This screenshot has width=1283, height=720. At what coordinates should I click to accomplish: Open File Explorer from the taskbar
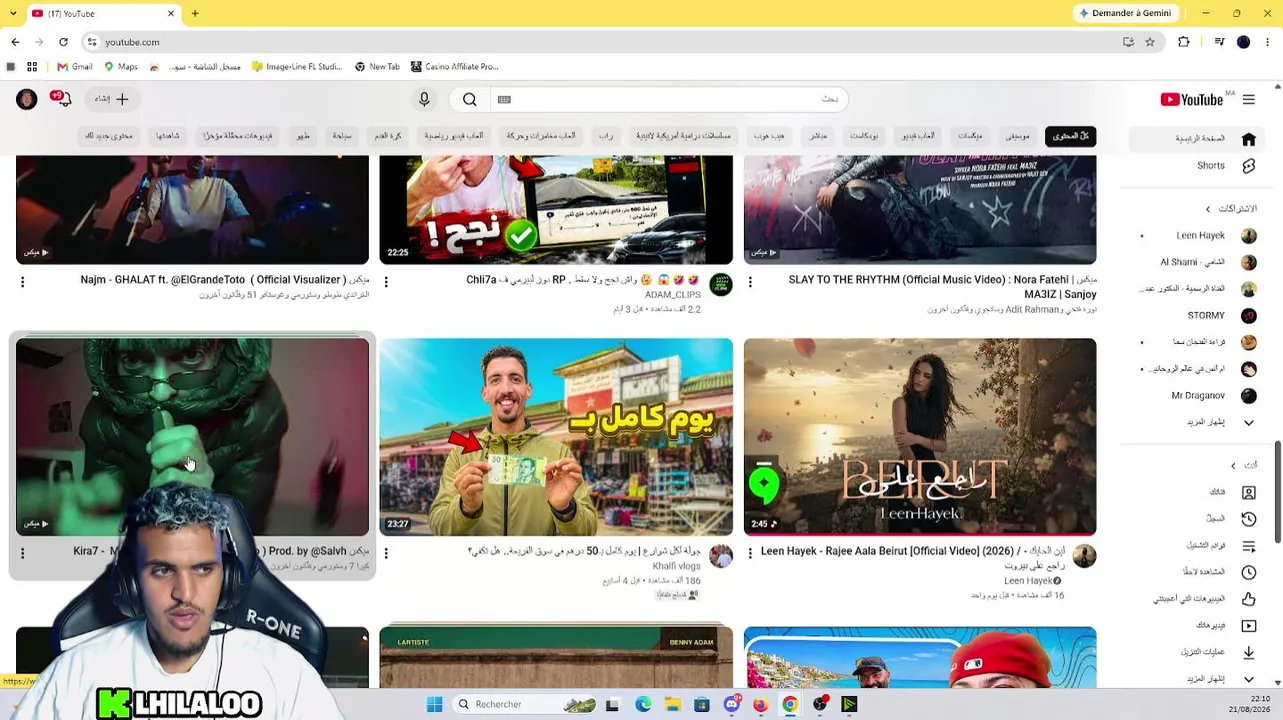point(673,704)
